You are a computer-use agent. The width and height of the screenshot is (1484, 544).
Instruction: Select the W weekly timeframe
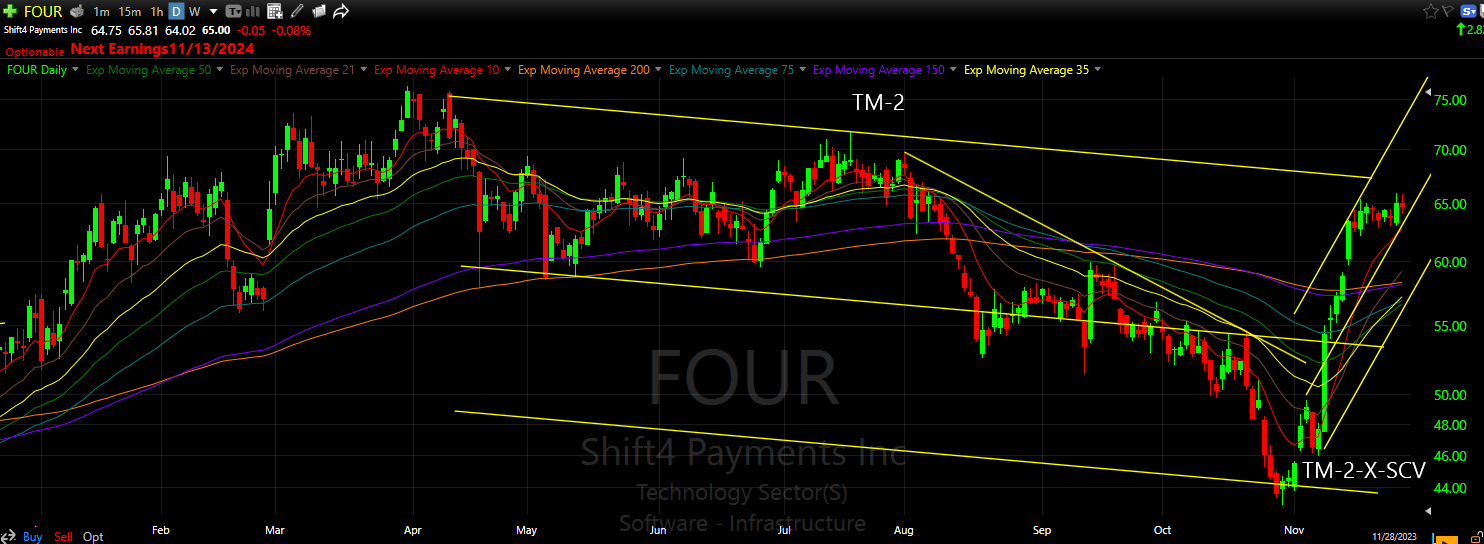pos(194,11)
